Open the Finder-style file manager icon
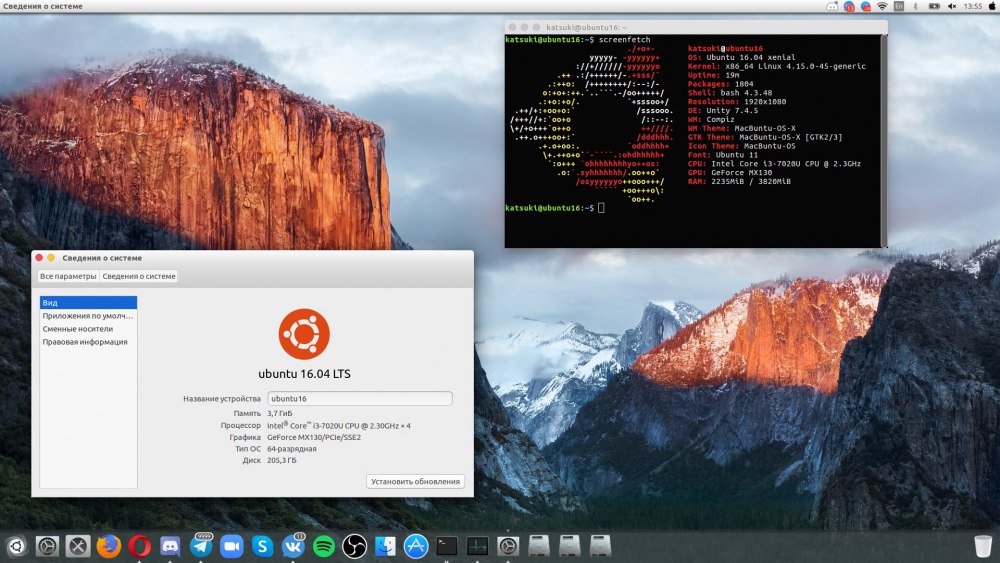 385,546
